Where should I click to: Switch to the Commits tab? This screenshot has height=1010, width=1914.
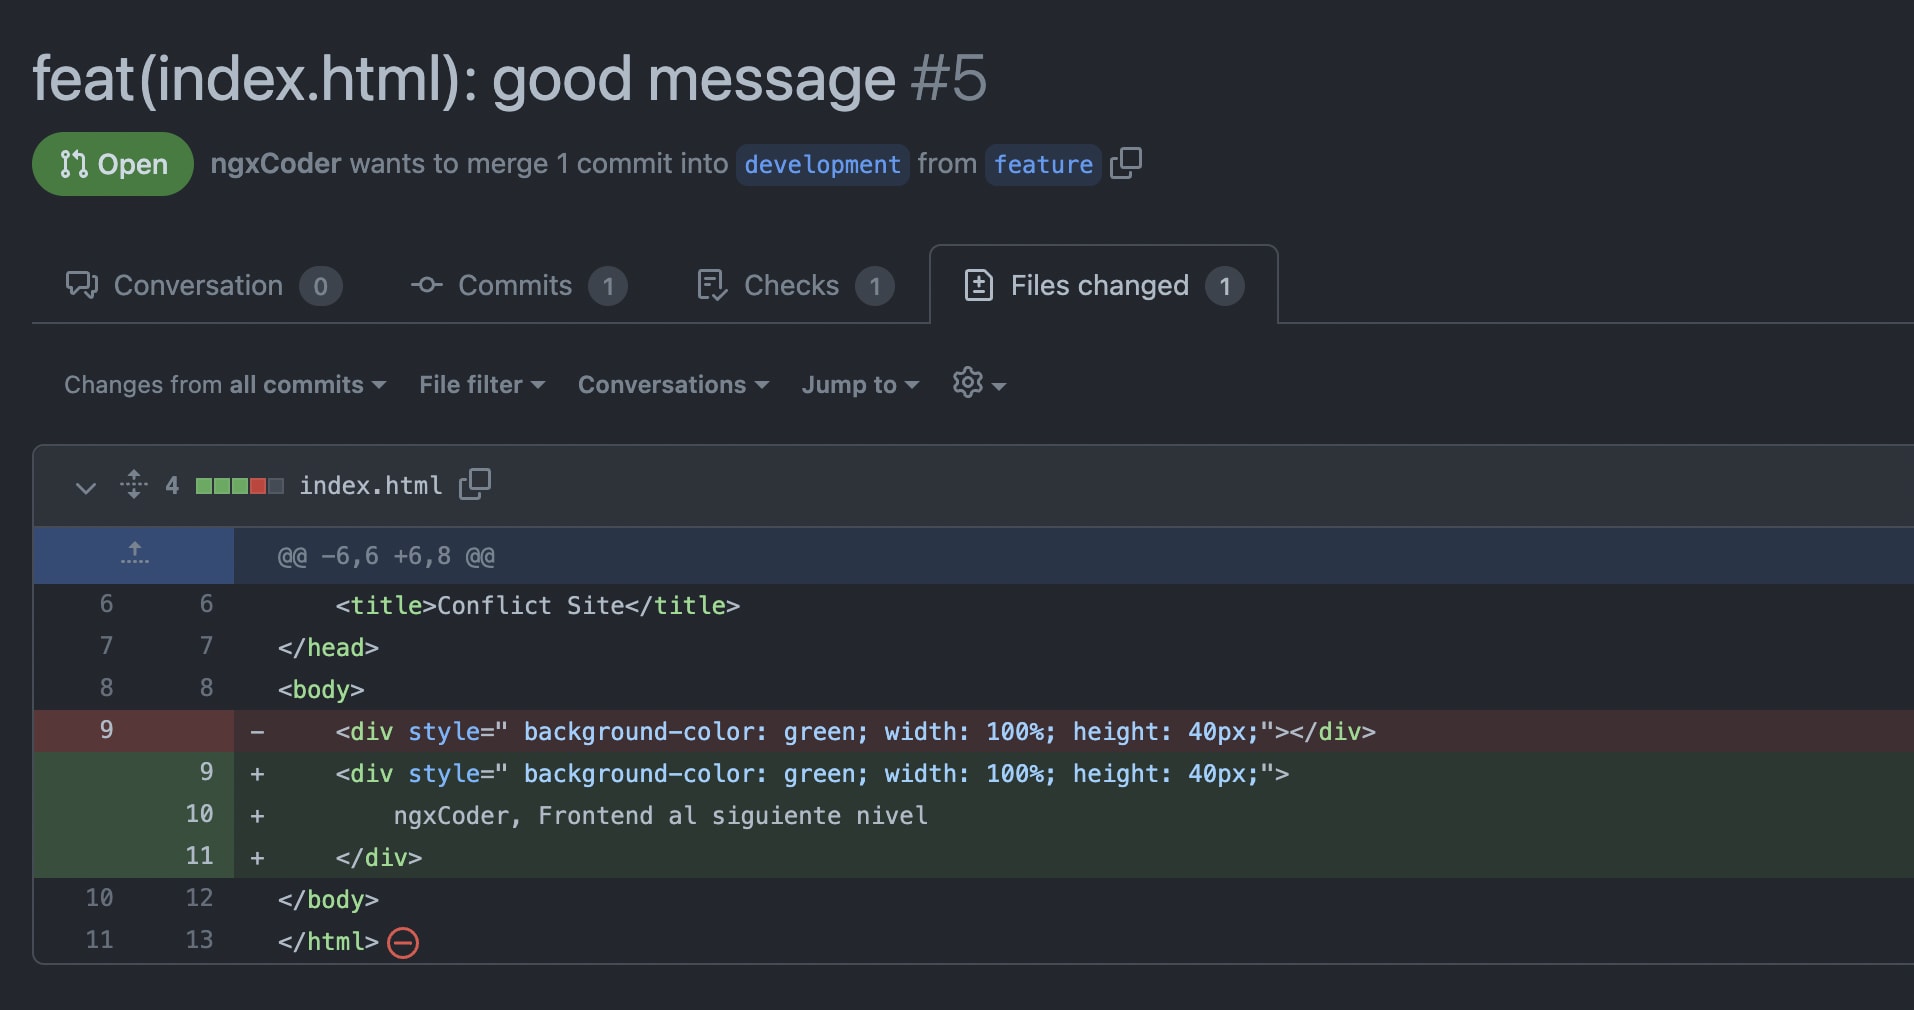tap(519, 285)
